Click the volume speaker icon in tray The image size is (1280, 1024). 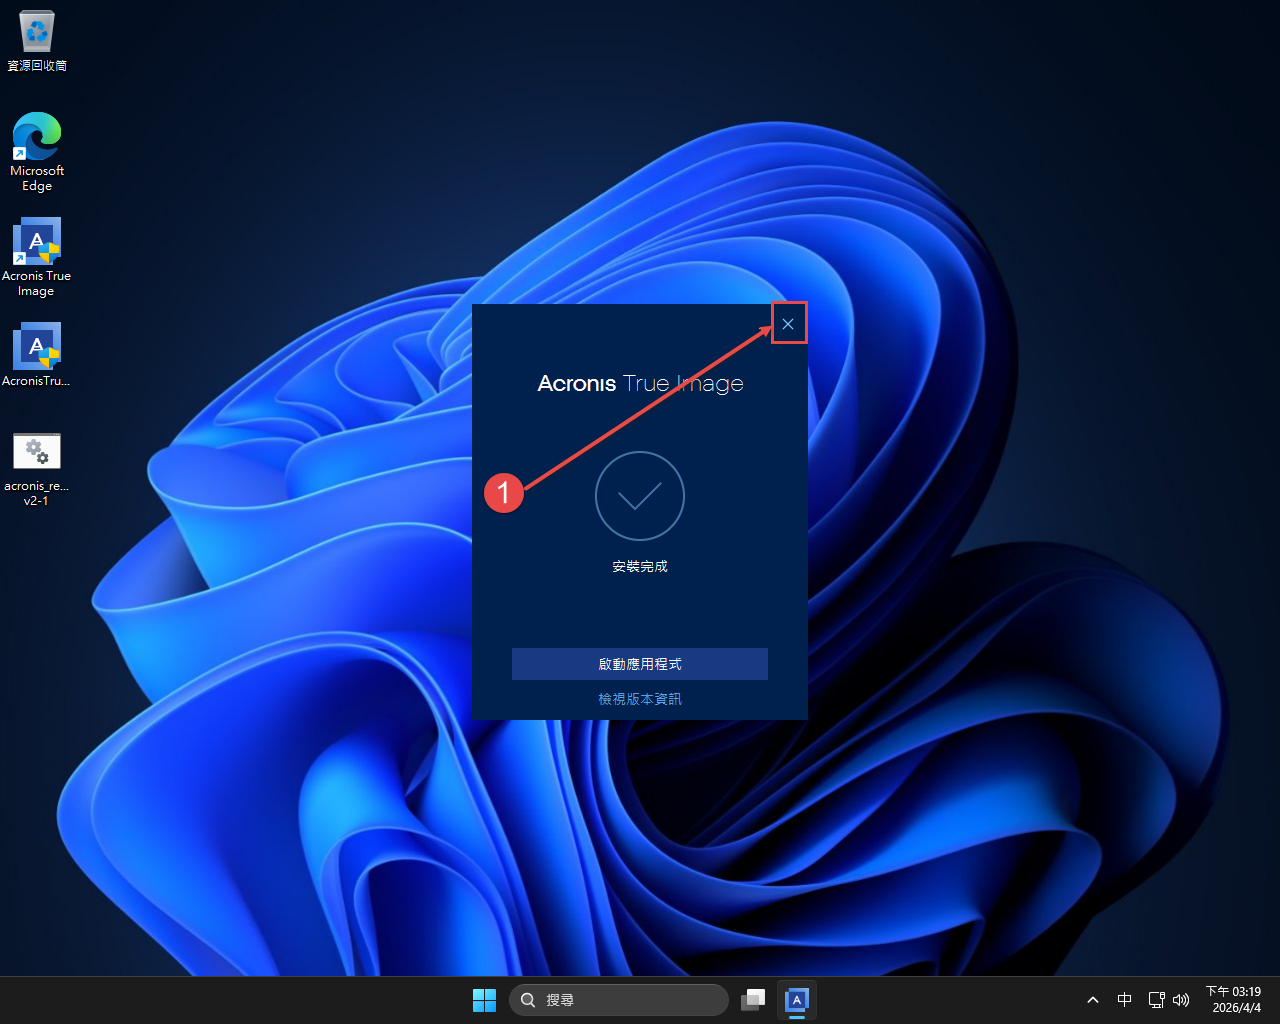pos(1181,1000)
